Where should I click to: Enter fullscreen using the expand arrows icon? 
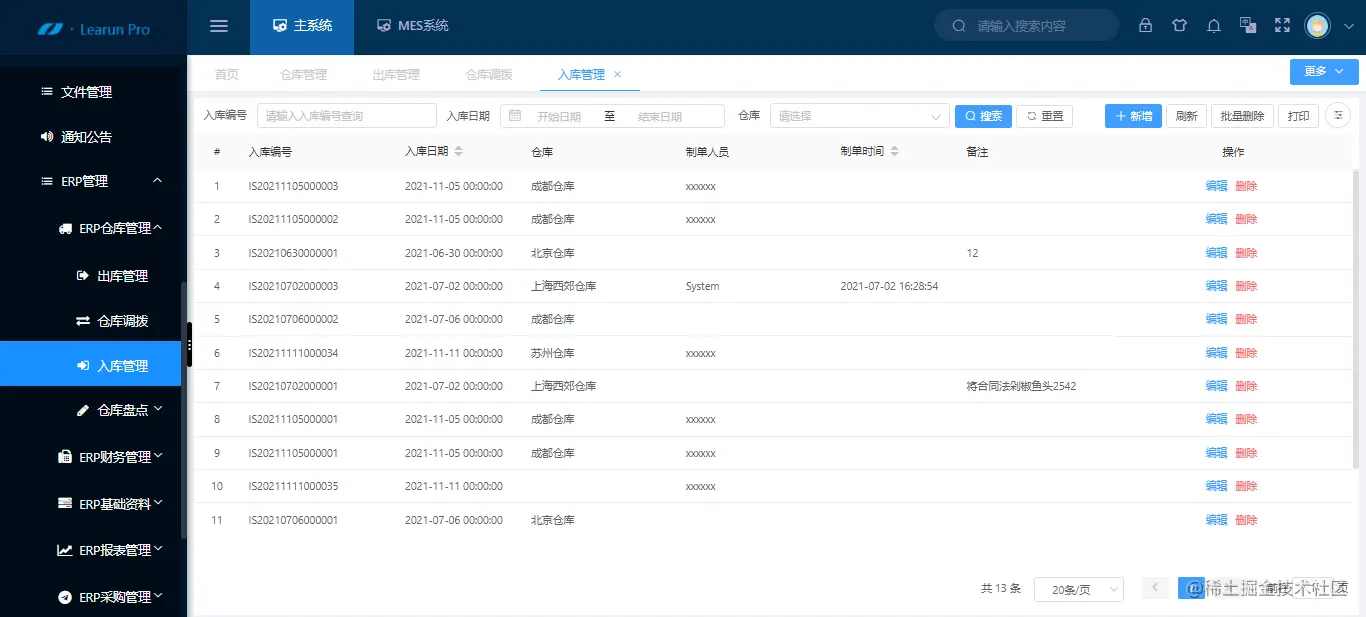tap(1281, 25)
